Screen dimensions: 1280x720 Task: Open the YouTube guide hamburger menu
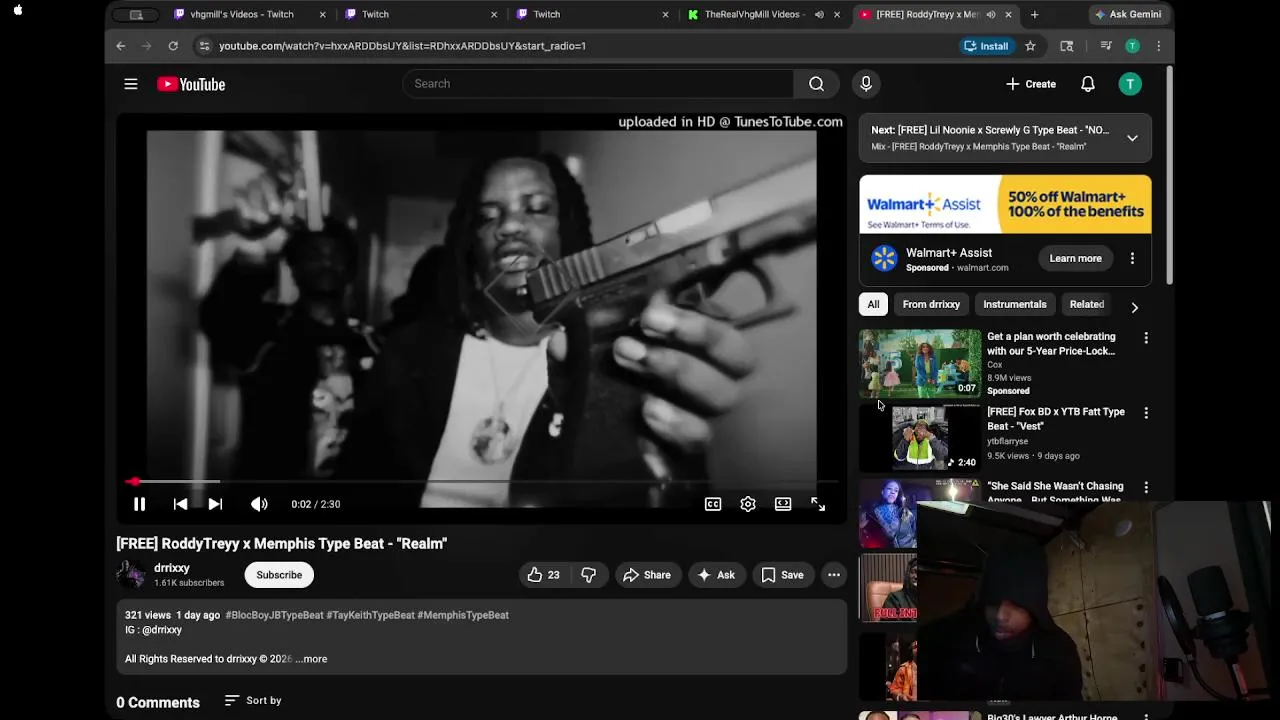pos(131,84)
